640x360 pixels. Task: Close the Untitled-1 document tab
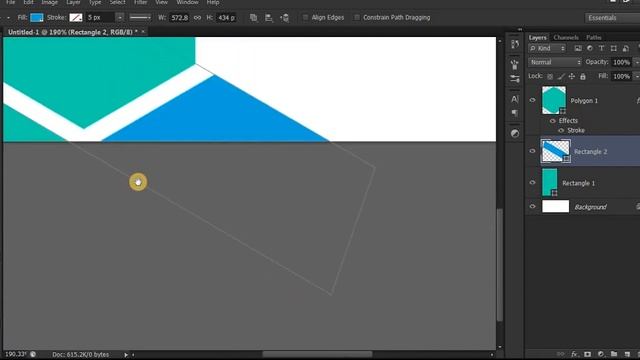[143, 31]
